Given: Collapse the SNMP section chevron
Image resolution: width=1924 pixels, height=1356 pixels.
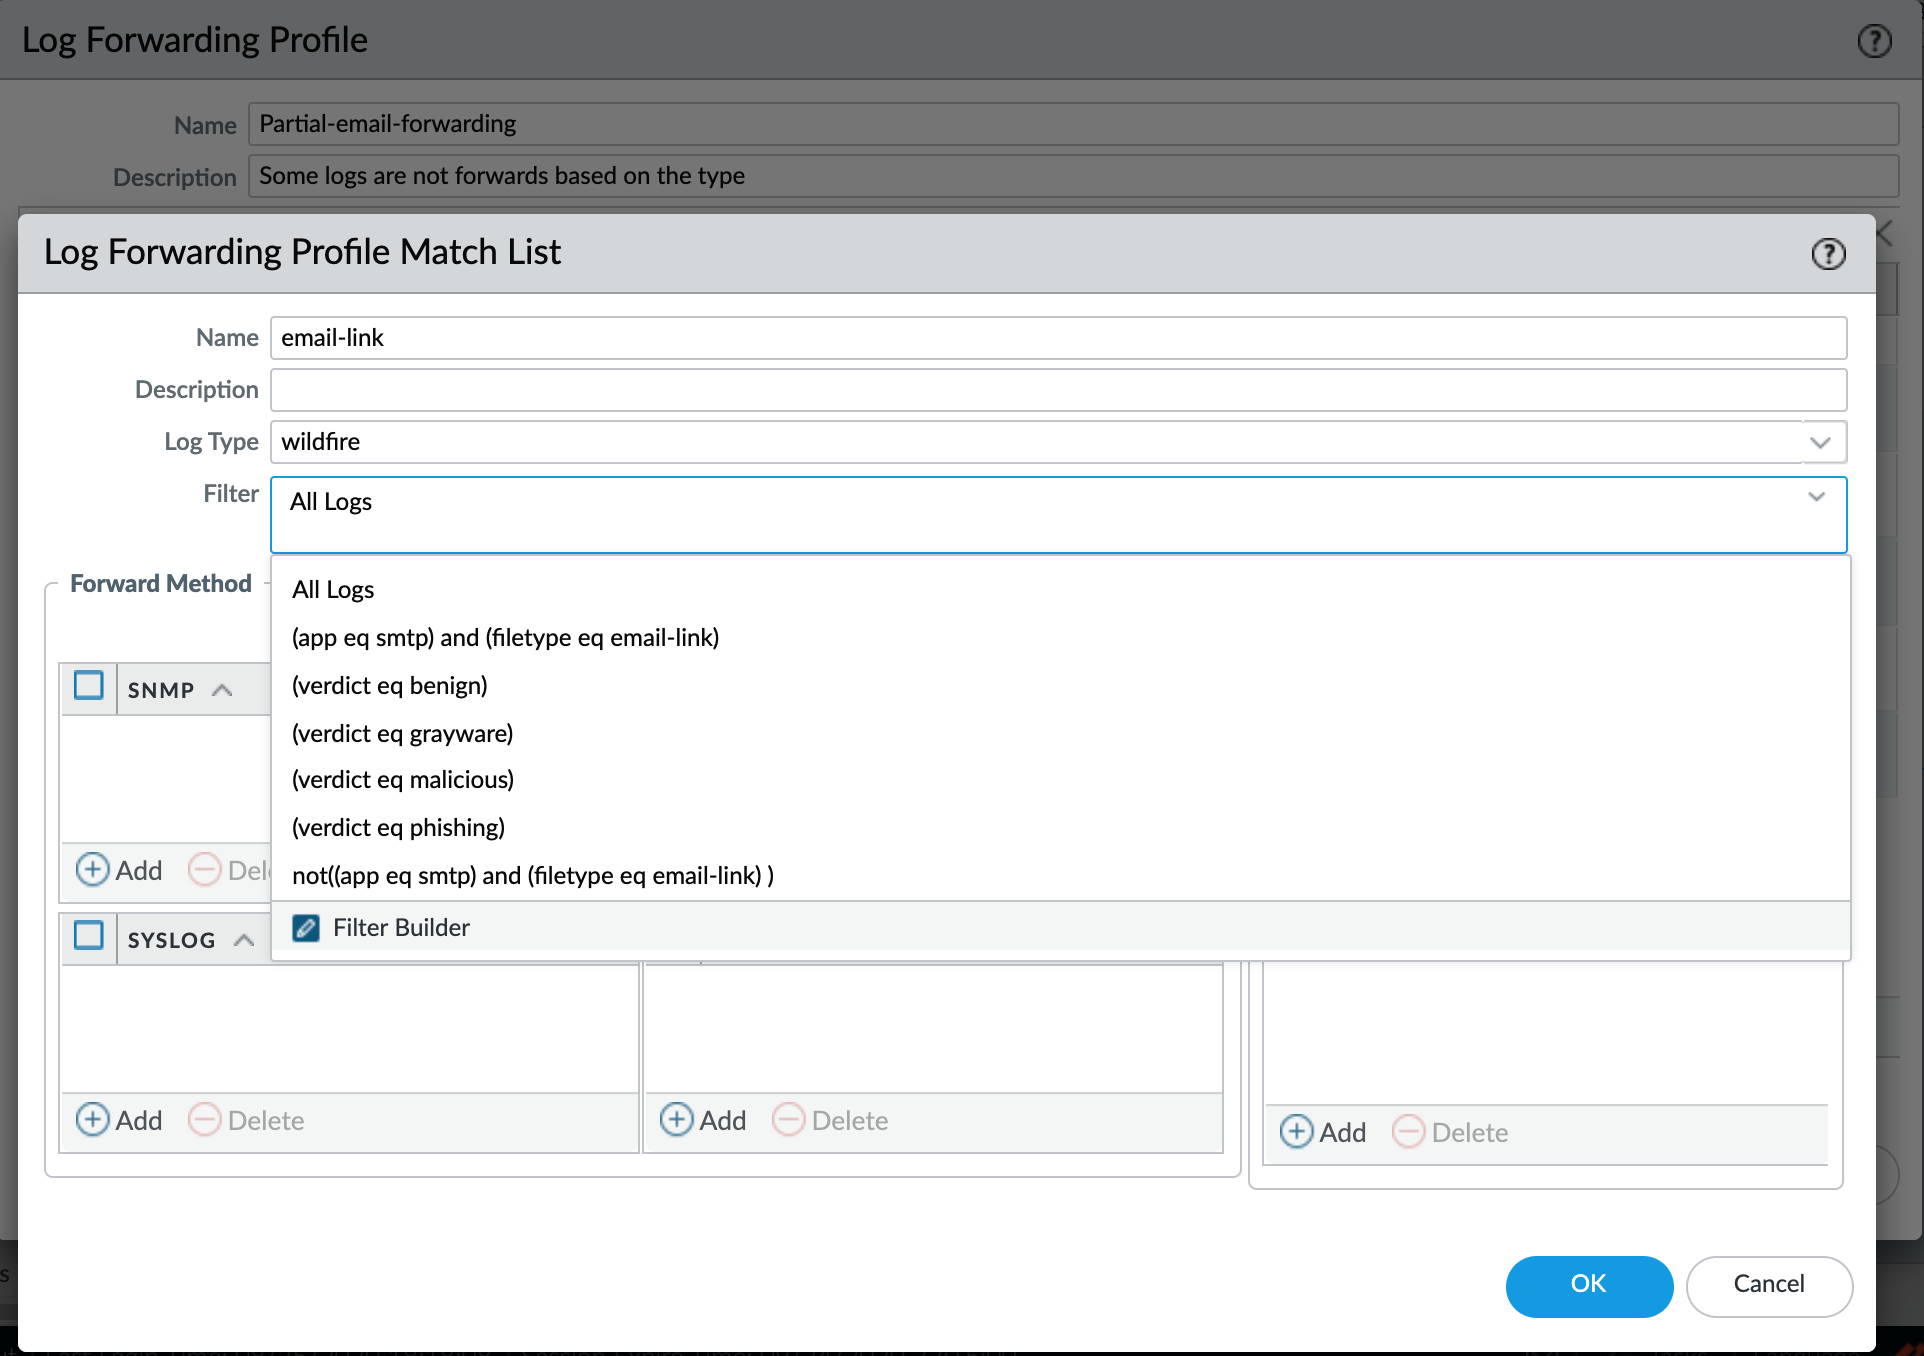Looking at the screenshot, I should 221,689.
